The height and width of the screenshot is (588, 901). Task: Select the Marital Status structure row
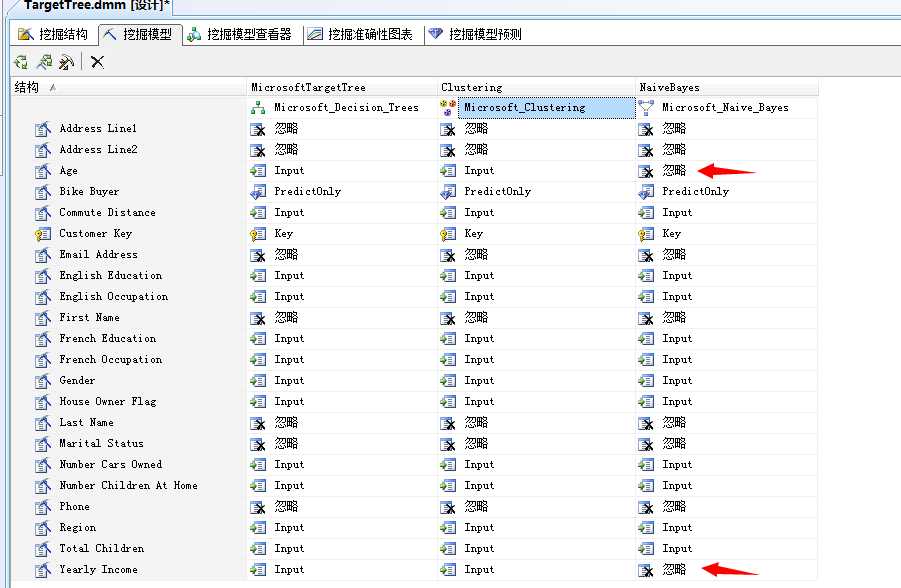tap(129, 444)
